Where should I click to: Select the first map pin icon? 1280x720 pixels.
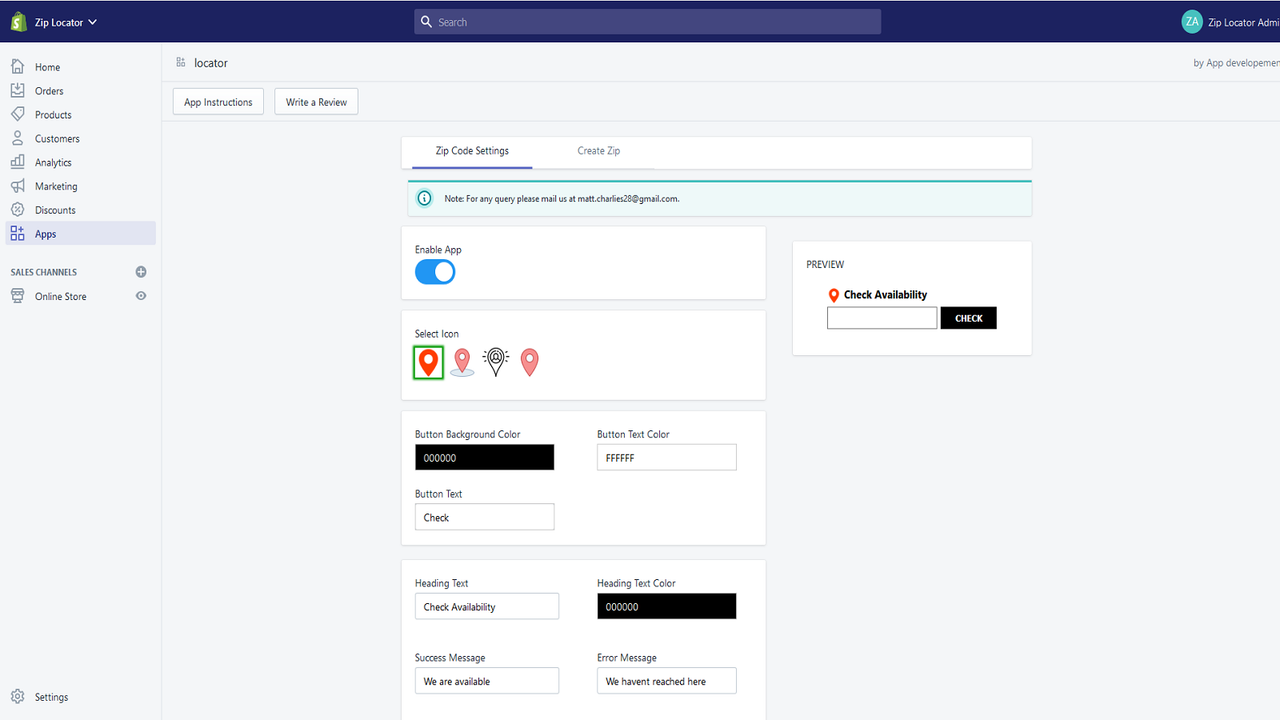click(x=428, y=362)
